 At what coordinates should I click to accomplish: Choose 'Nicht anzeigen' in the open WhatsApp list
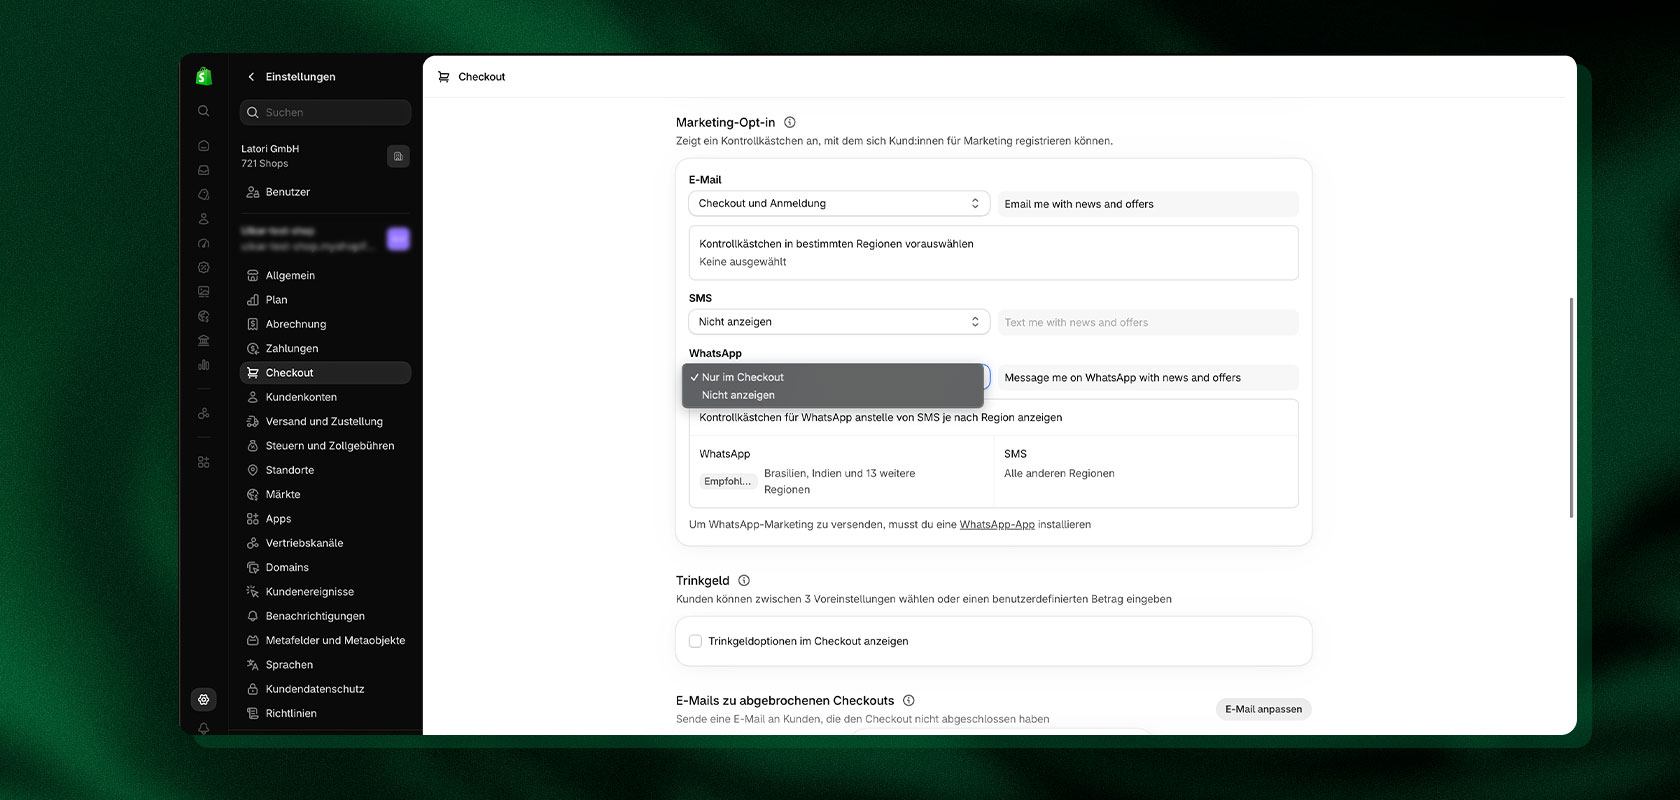833,395
